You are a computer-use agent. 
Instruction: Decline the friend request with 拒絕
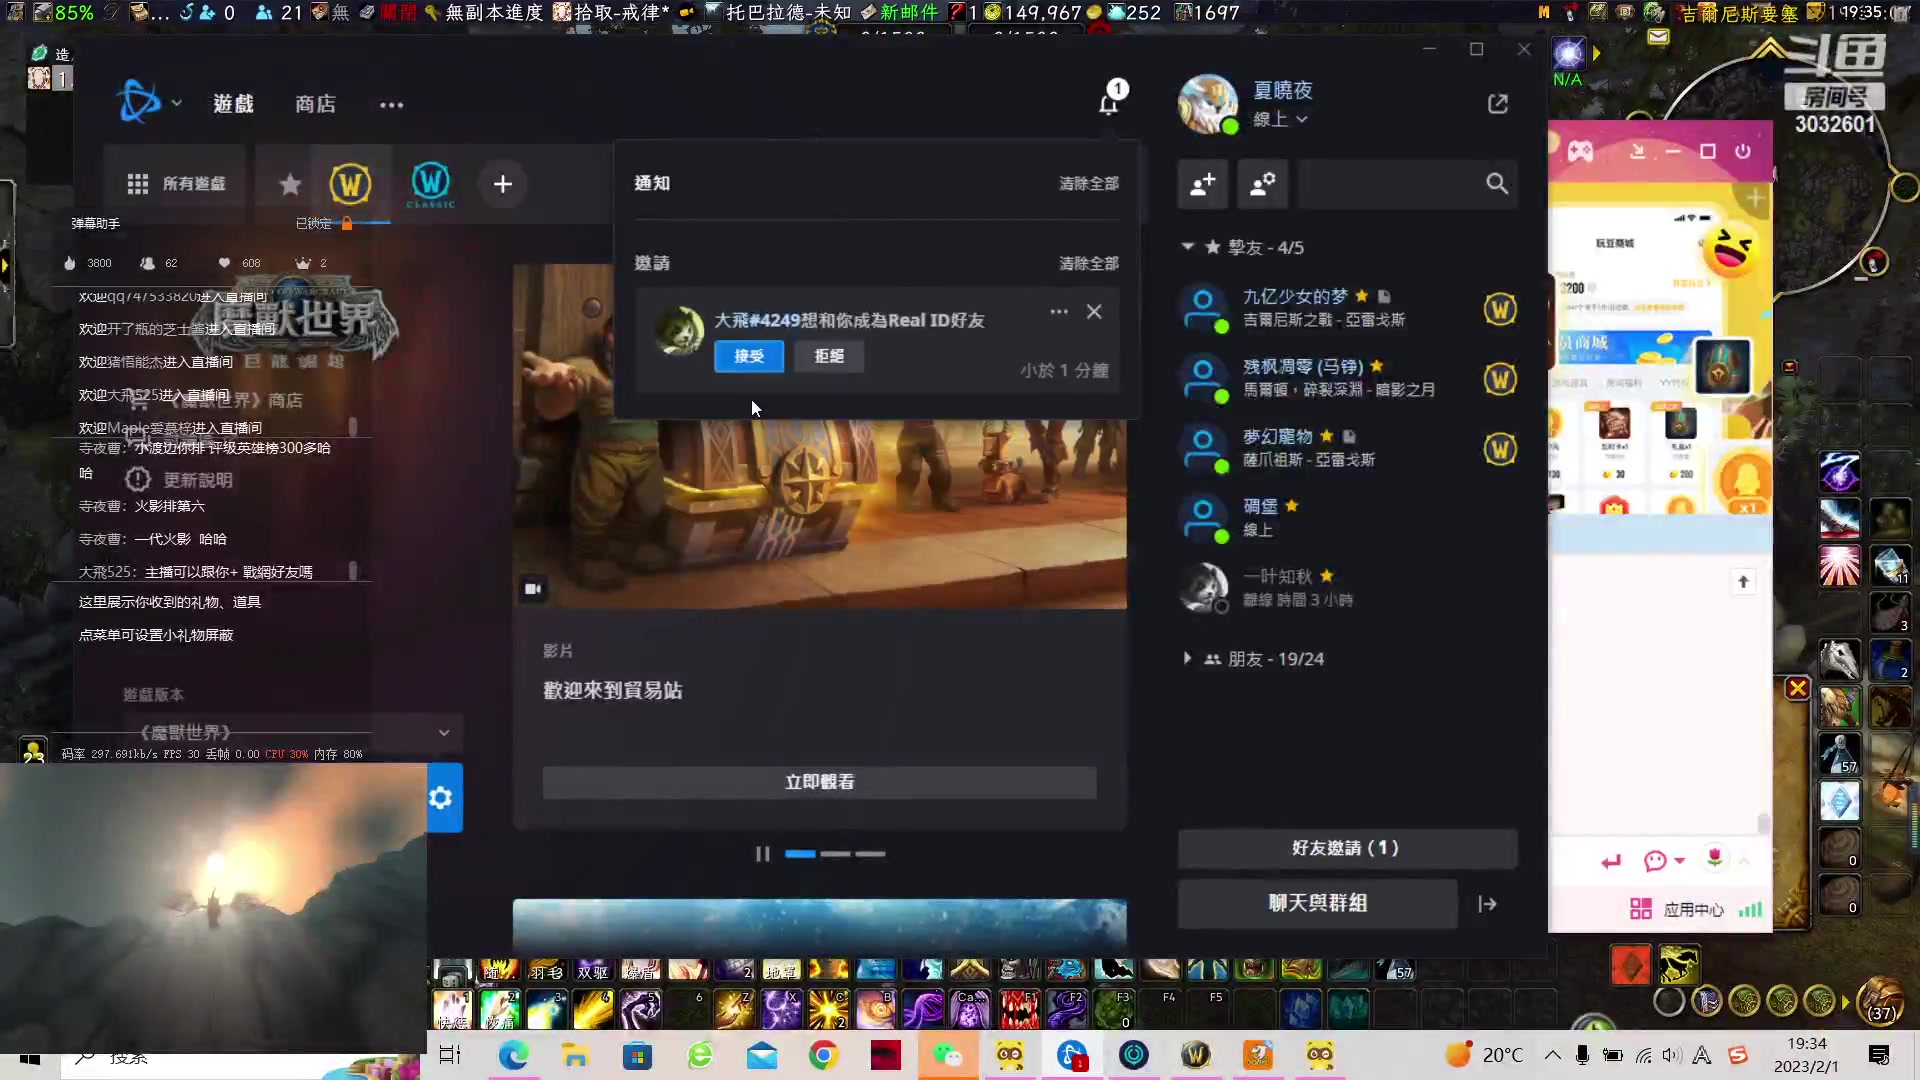point(829,356)
